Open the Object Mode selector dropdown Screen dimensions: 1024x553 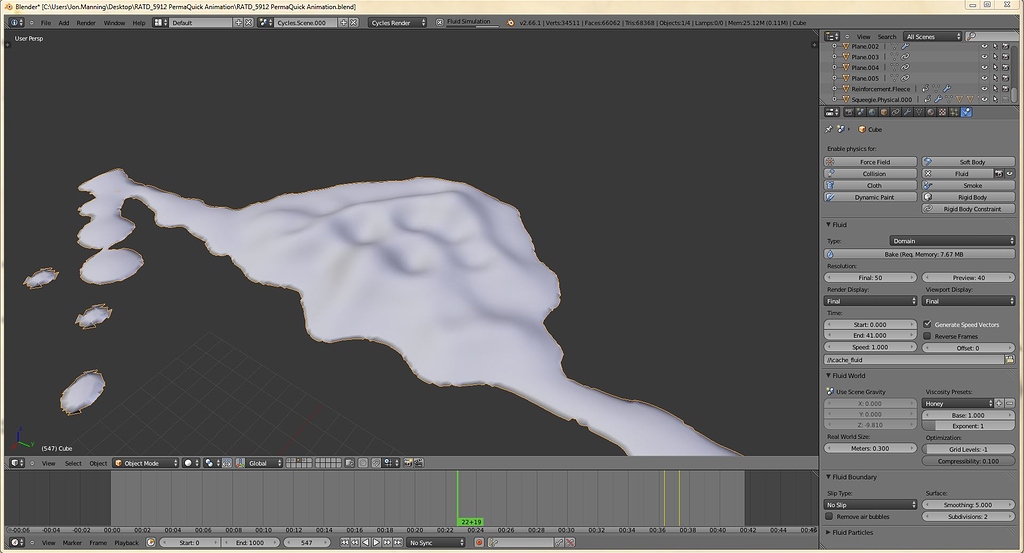click(146, 463)
